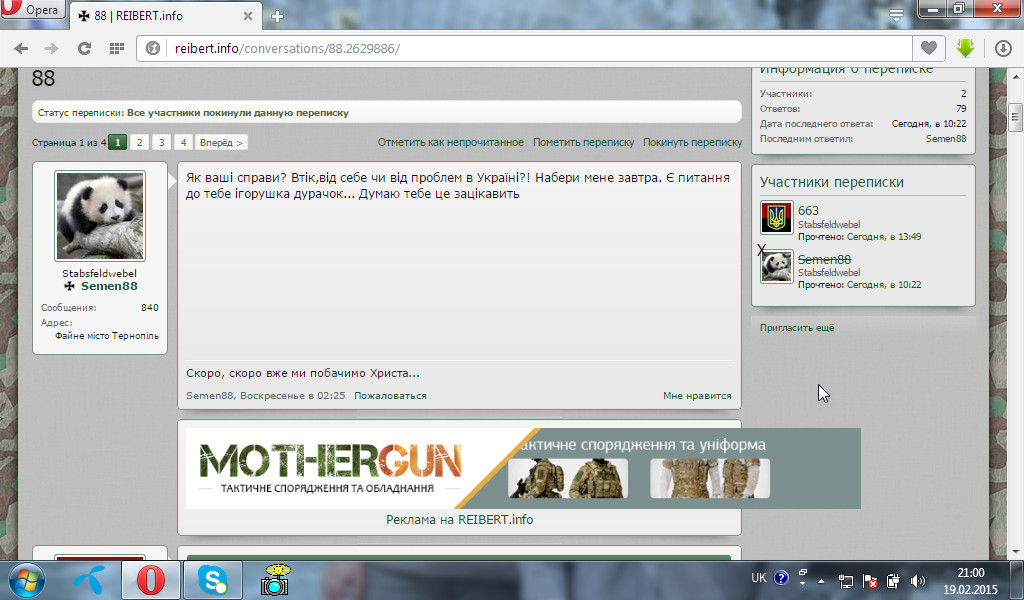Open Skype from the taskbar
Screen dimensions: 1024x600
tap(213, 580)
